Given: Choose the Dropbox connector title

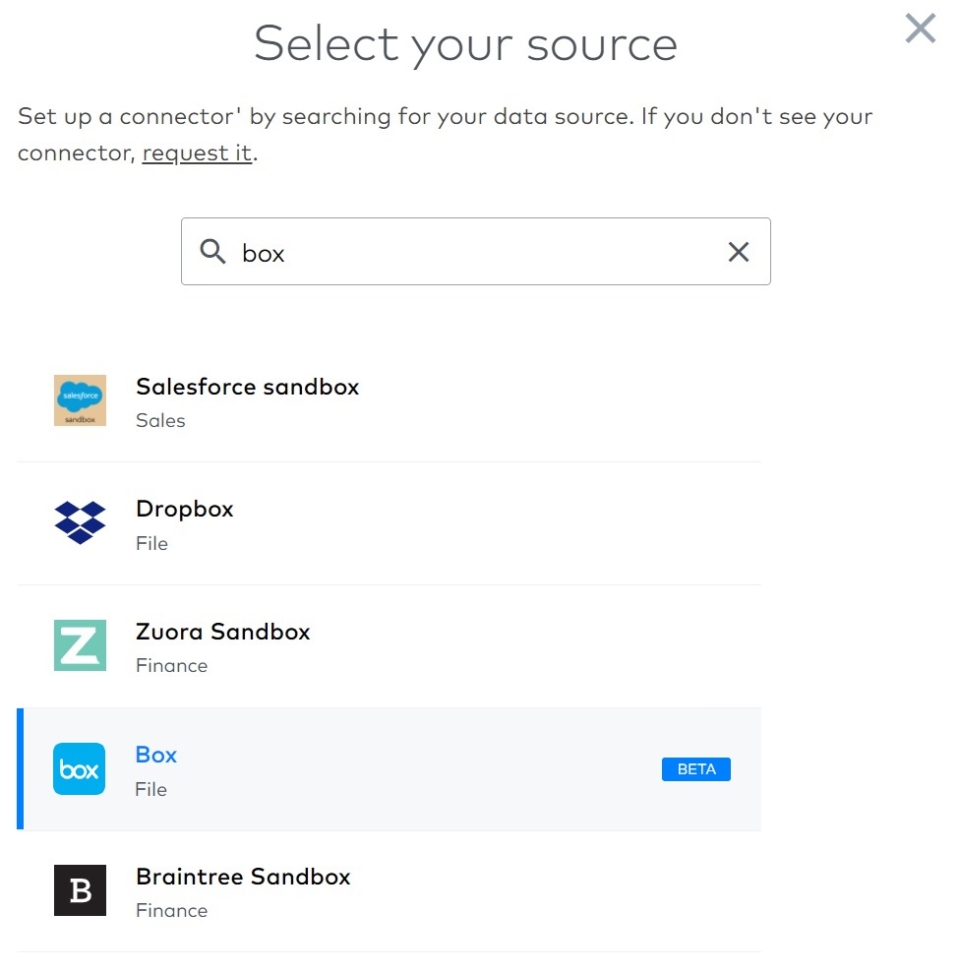Looking at the screenshot, I should click(x=184, y=509).
